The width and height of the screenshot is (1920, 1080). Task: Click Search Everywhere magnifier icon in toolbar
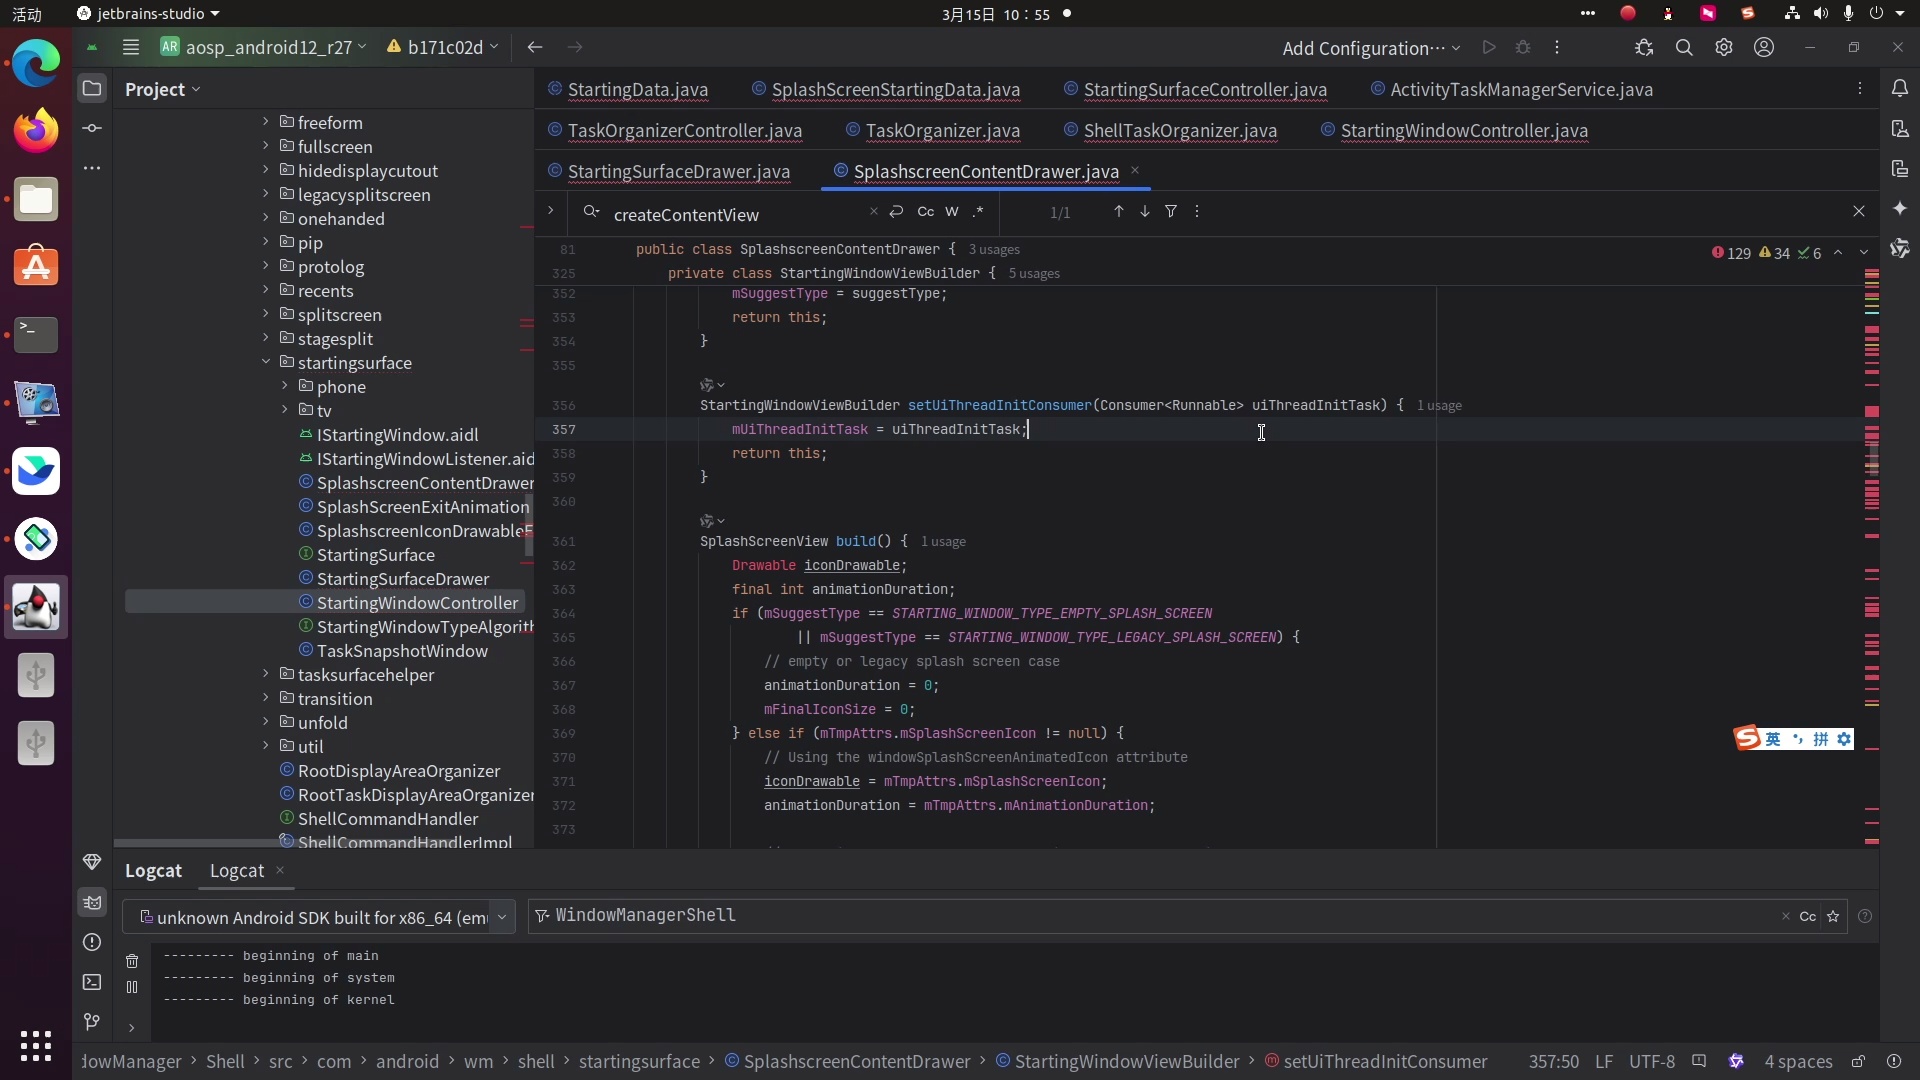tap(1684, 48)
